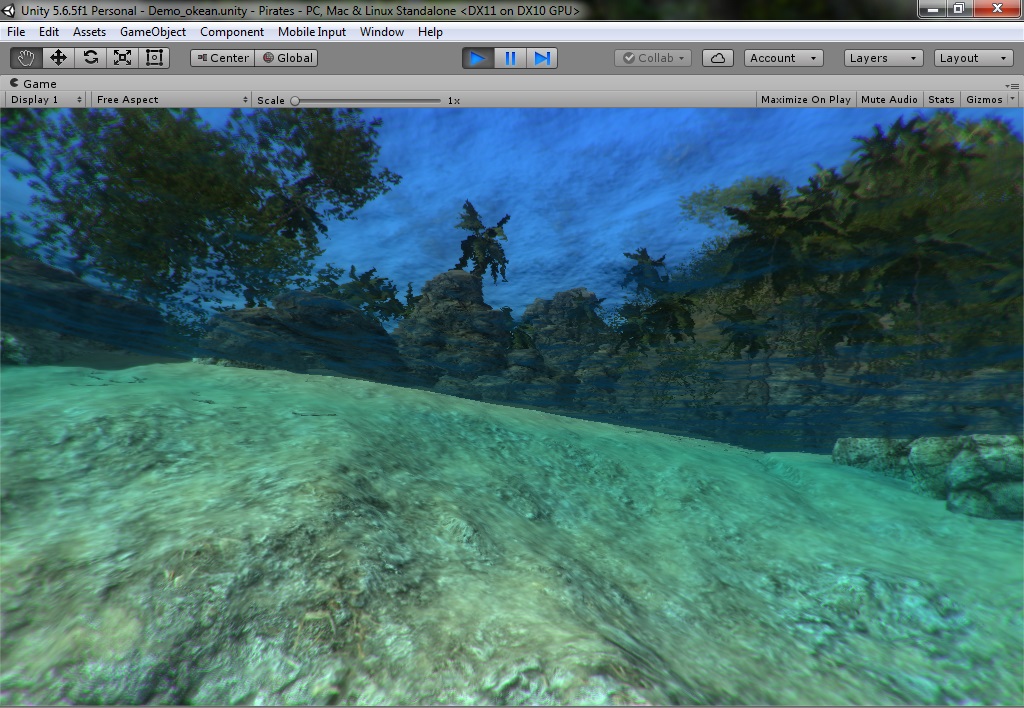Open the Help menu
The height and width of the screenshot is (708, 1024).
[x=430, y=32]
